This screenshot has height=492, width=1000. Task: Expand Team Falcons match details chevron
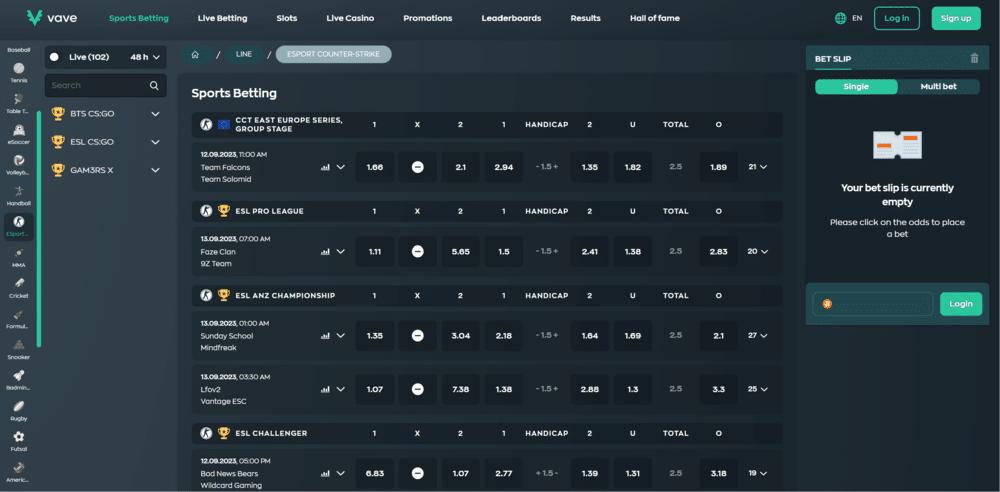341,167
